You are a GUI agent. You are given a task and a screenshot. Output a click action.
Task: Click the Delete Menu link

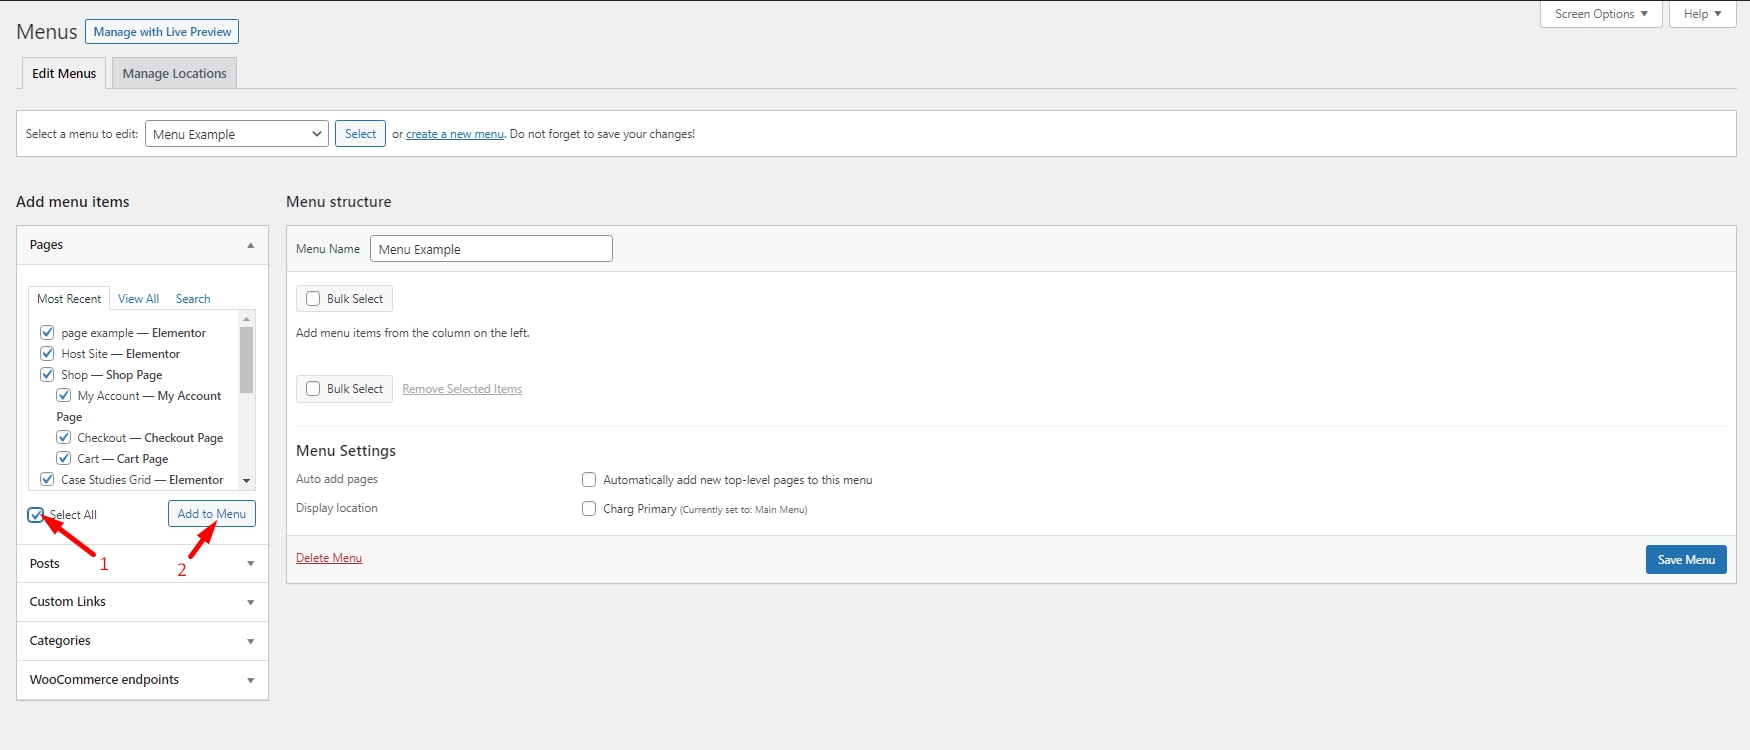coord(329,558)
